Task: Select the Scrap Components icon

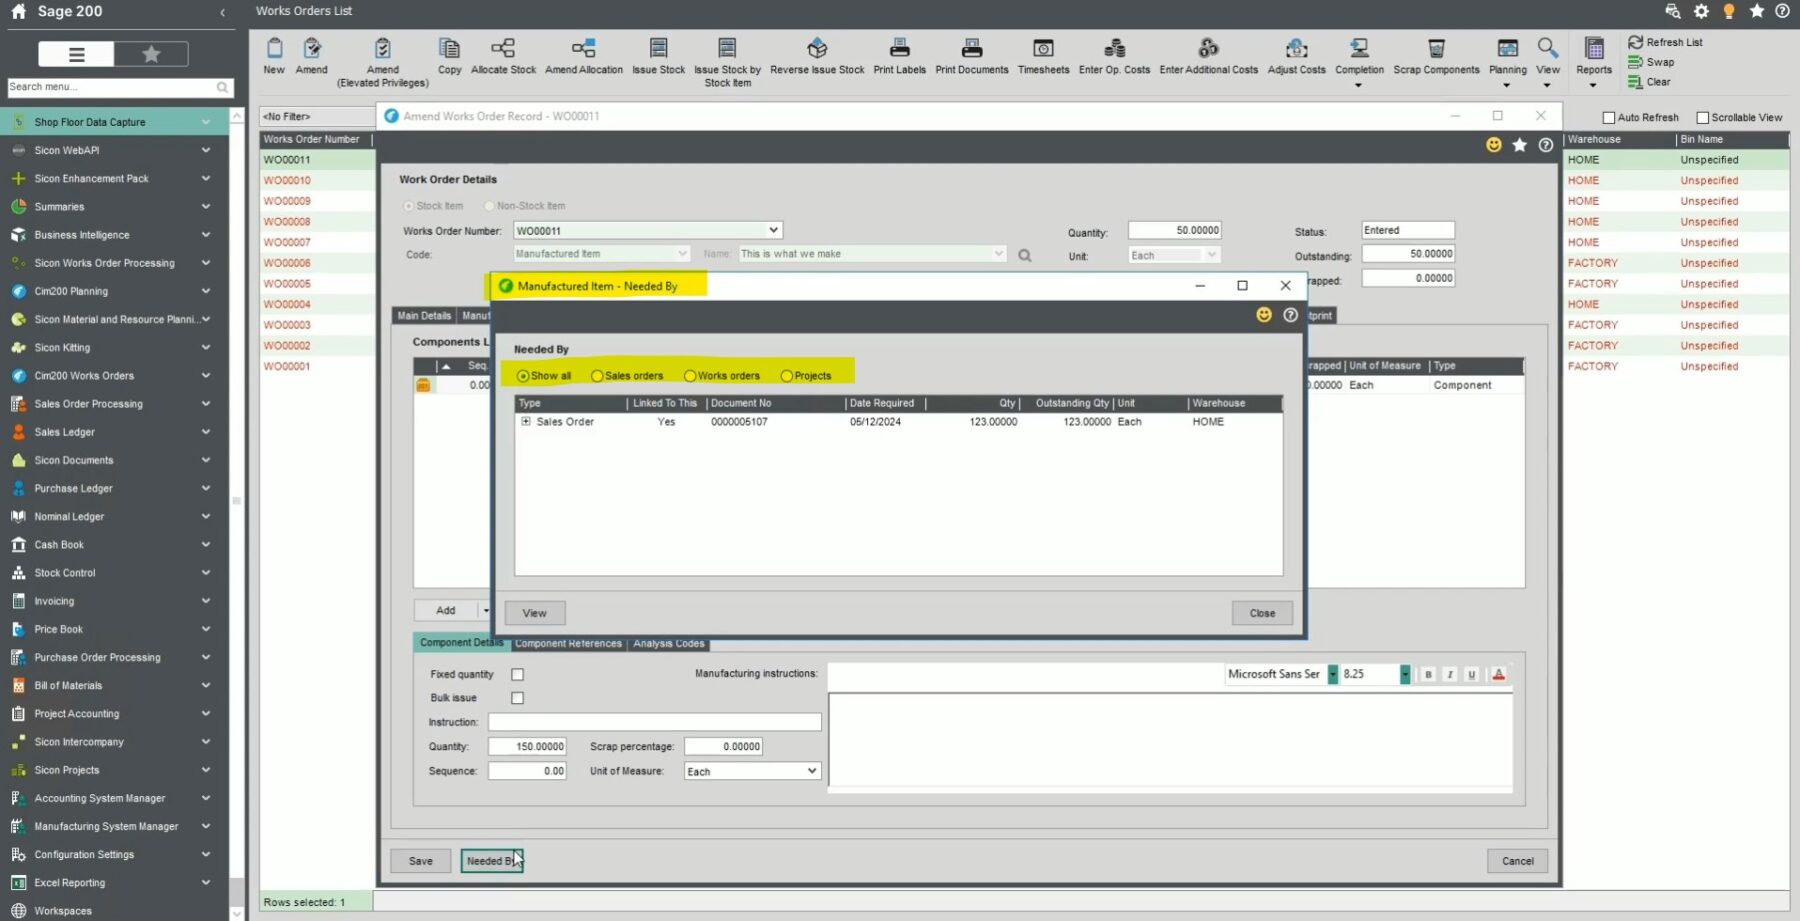Action: [1436, 49]
